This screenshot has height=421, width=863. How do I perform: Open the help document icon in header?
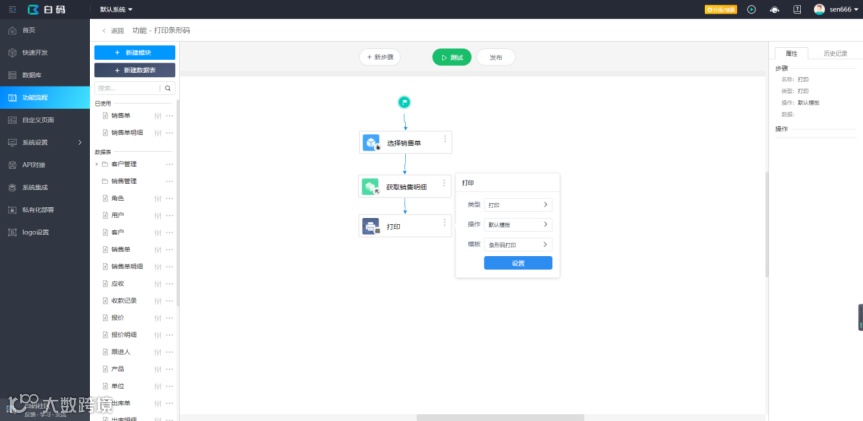click(796, 9)
